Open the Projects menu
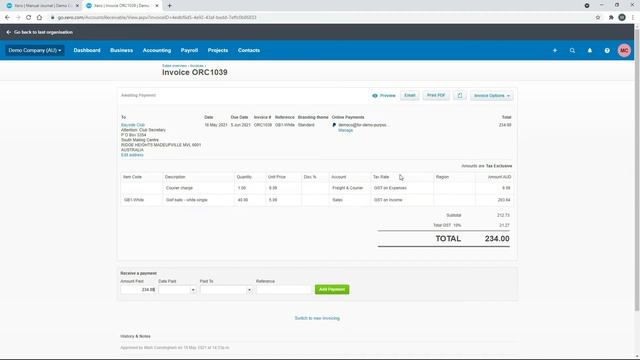The height and width of the screenshot is (360, 640). coord(218,50)
